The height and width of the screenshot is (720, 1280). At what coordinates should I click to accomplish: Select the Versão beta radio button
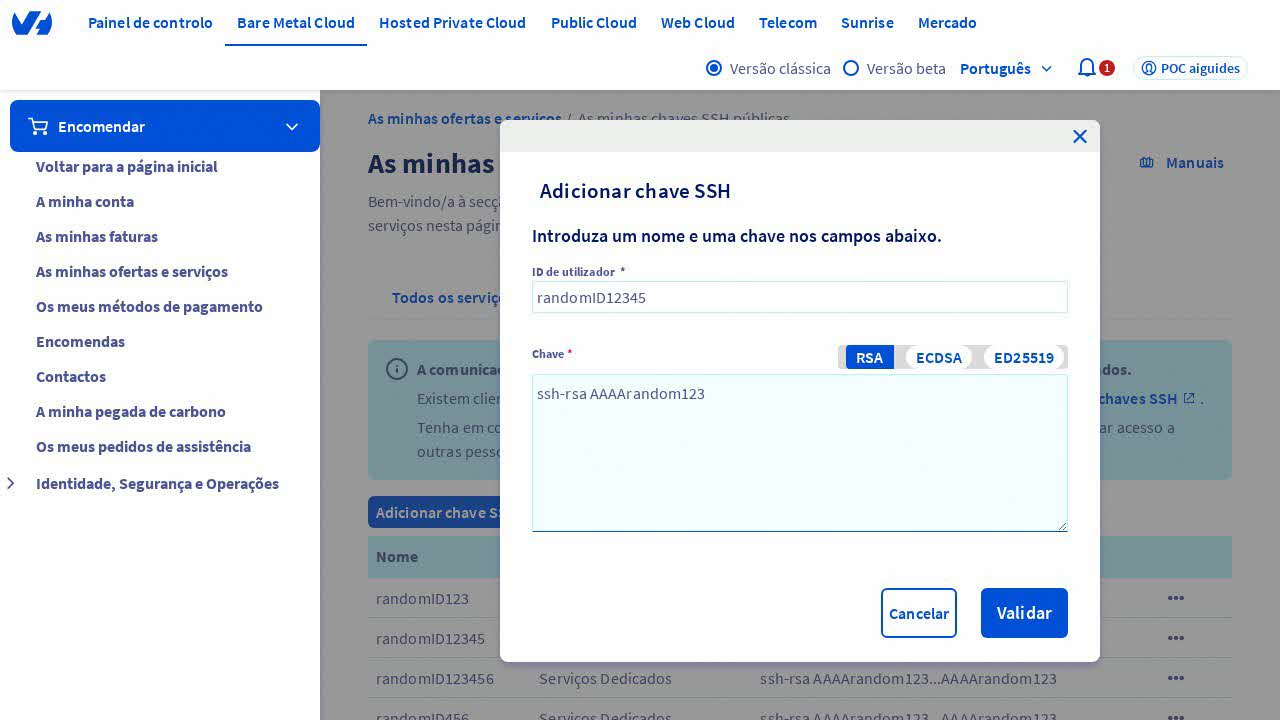tap(851, 68)
